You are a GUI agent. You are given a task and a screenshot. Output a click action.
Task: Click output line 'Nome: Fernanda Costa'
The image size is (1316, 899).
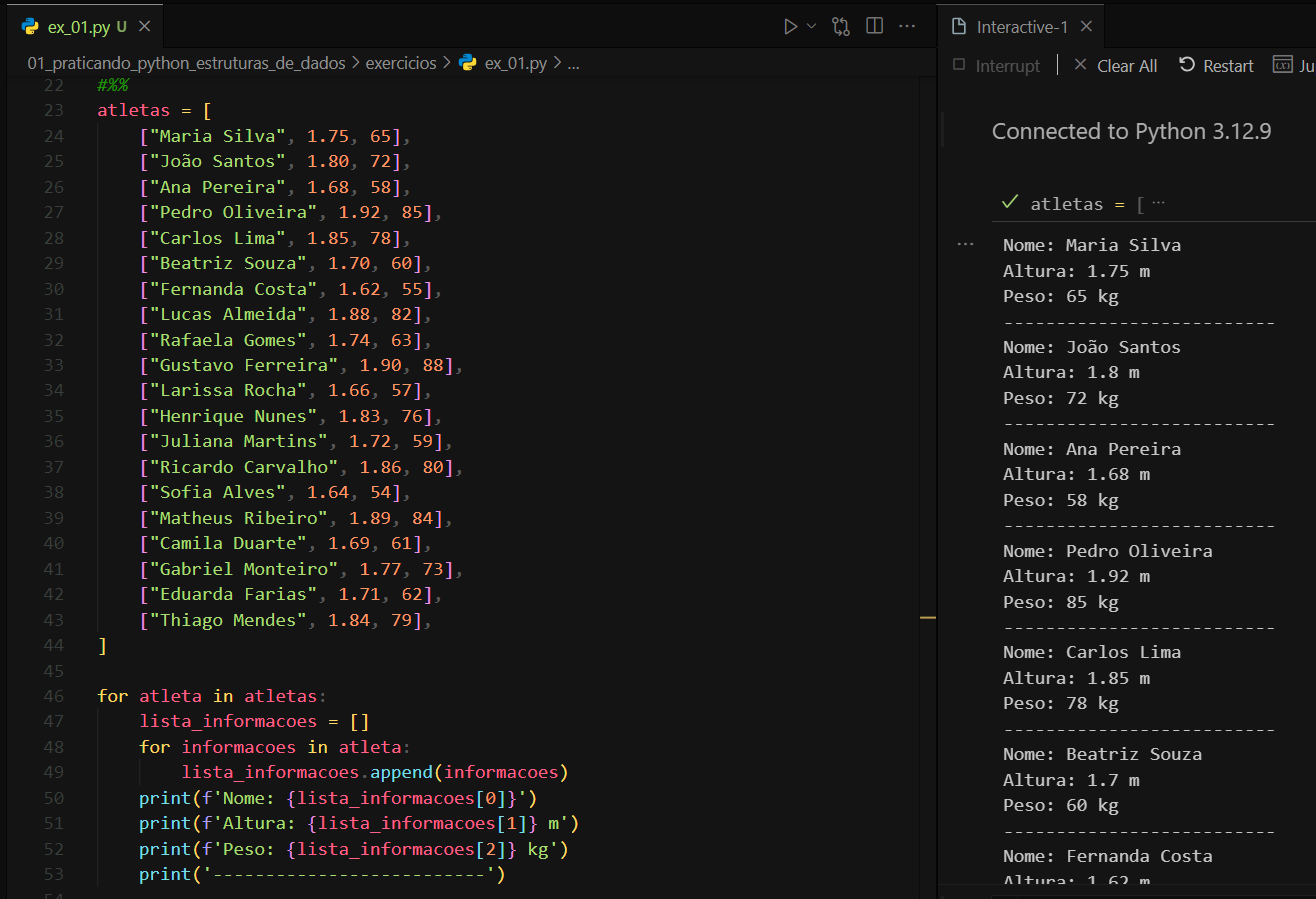pos(1108,856)
